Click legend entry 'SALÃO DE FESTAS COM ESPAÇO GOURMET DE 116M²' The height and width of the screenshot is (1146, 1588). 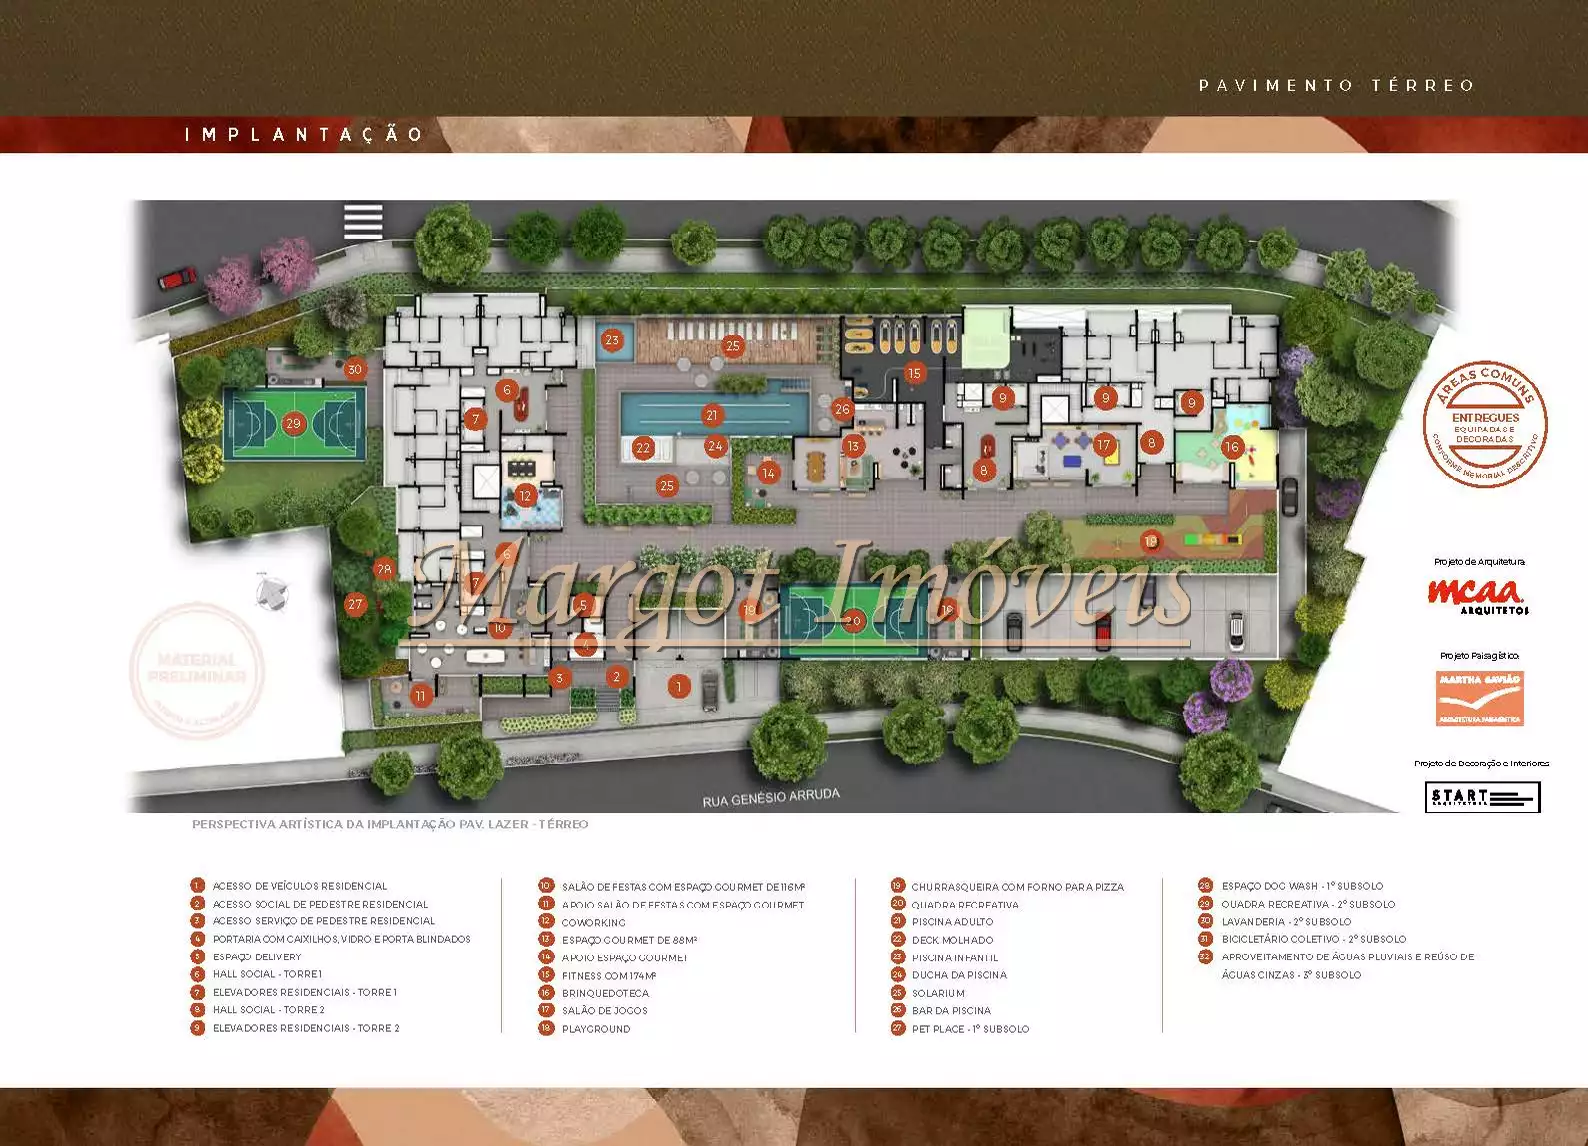coord(683,887)
